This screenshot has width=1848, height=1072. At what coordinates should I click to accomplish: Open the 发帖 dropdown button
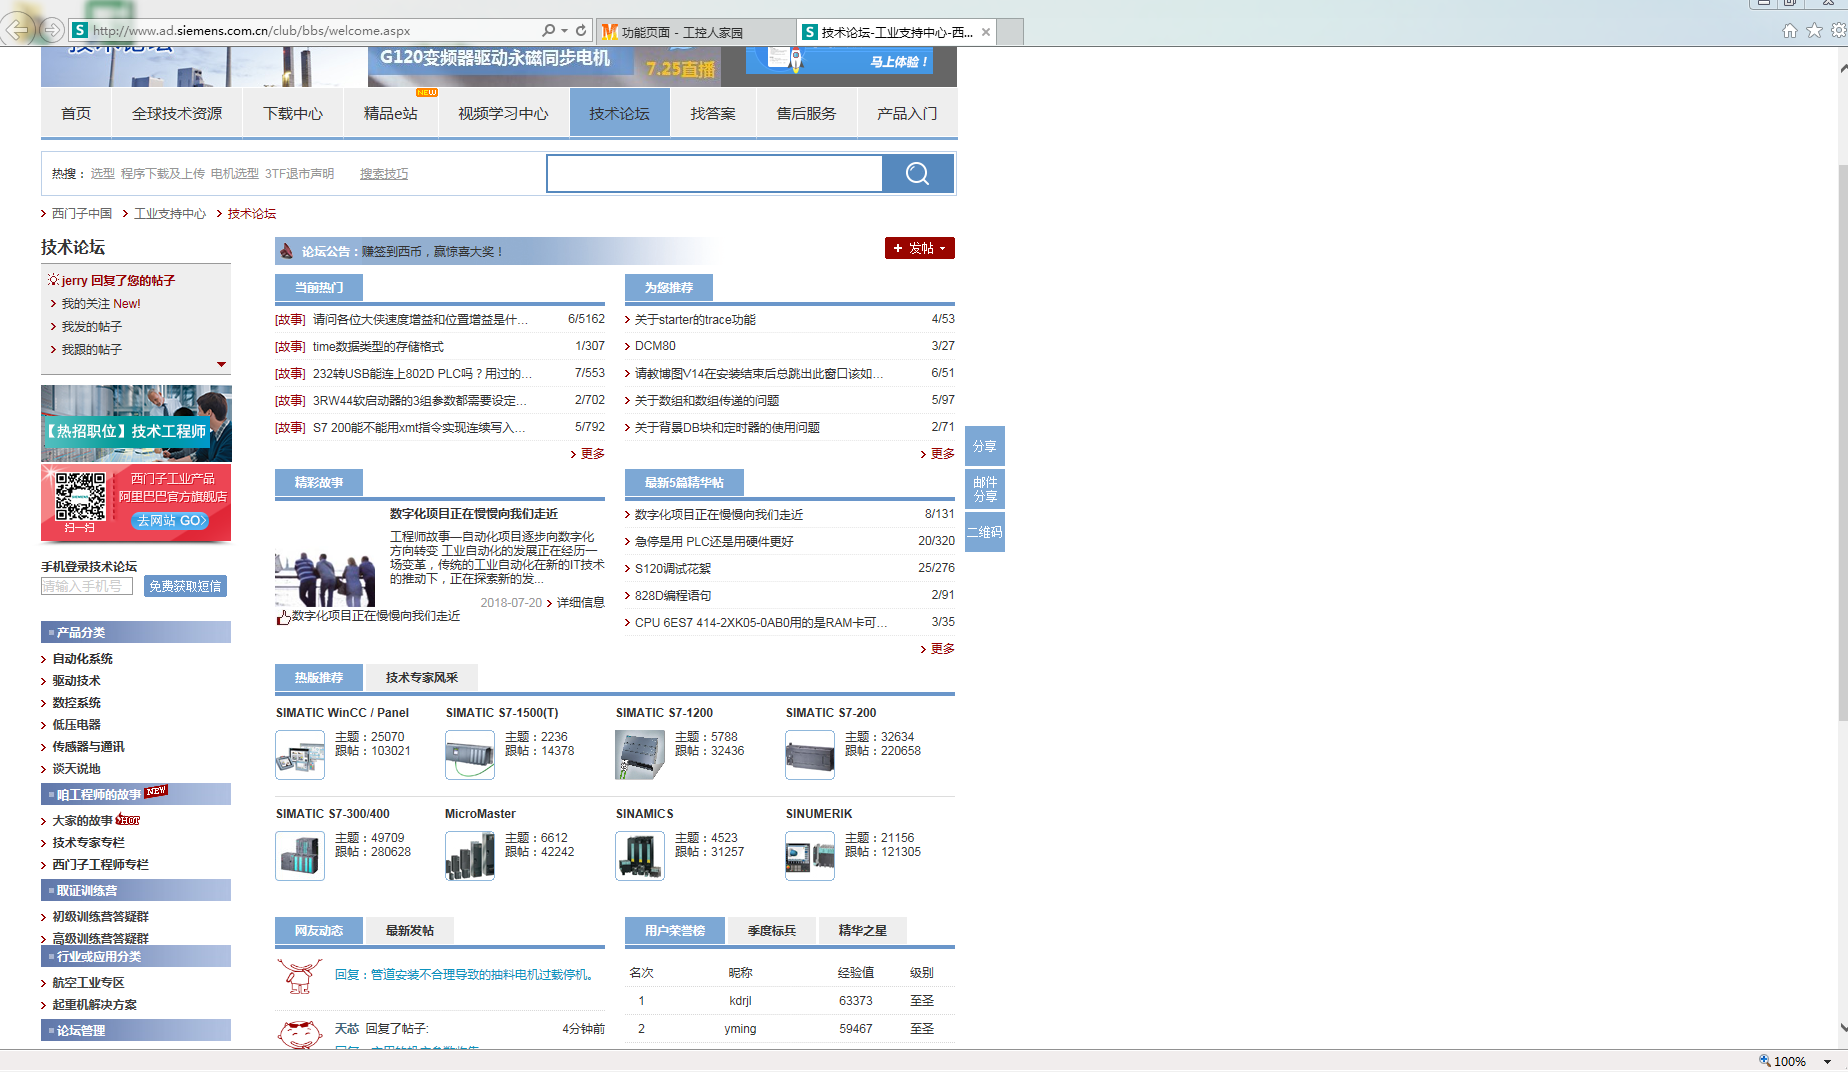pyautogui.click(x=919, y=248)
